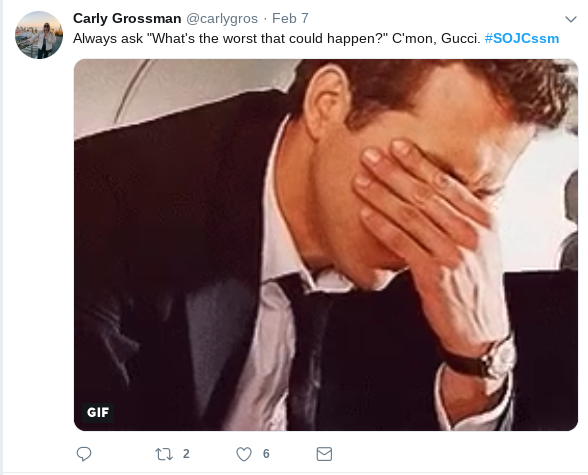
Task: Like the tweet with the heart icon
Action: (x=244, y=454)
